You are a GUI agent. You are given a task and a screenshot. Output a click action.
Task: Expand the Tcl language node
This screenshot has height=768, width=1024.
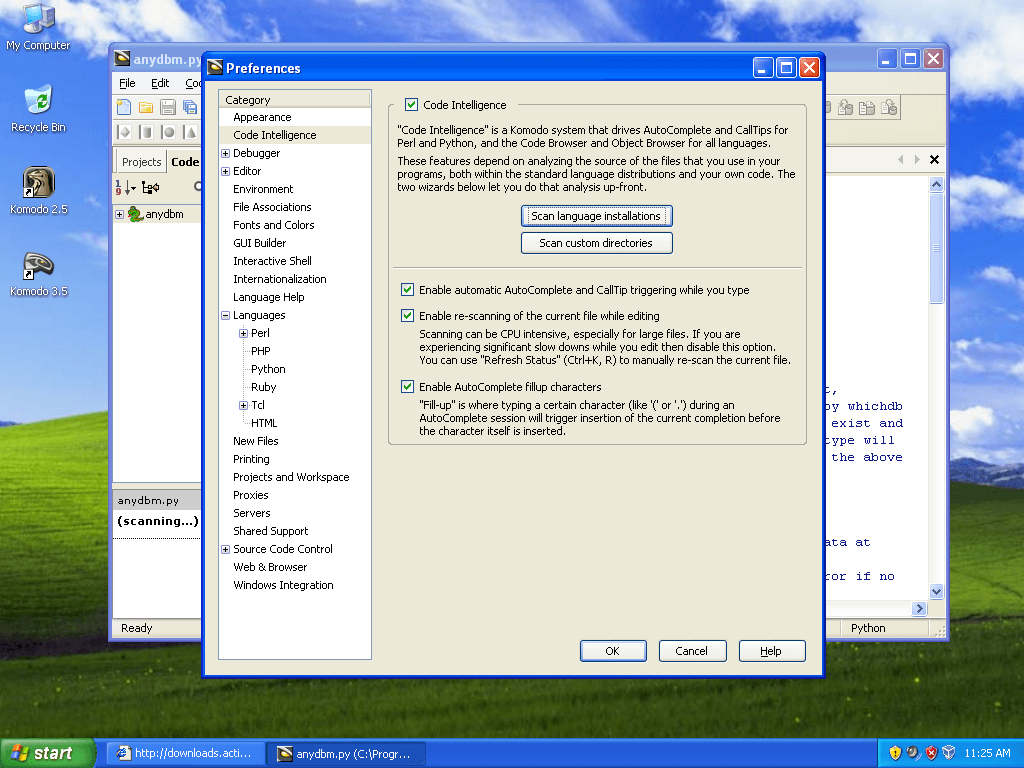tap(243, 406)
